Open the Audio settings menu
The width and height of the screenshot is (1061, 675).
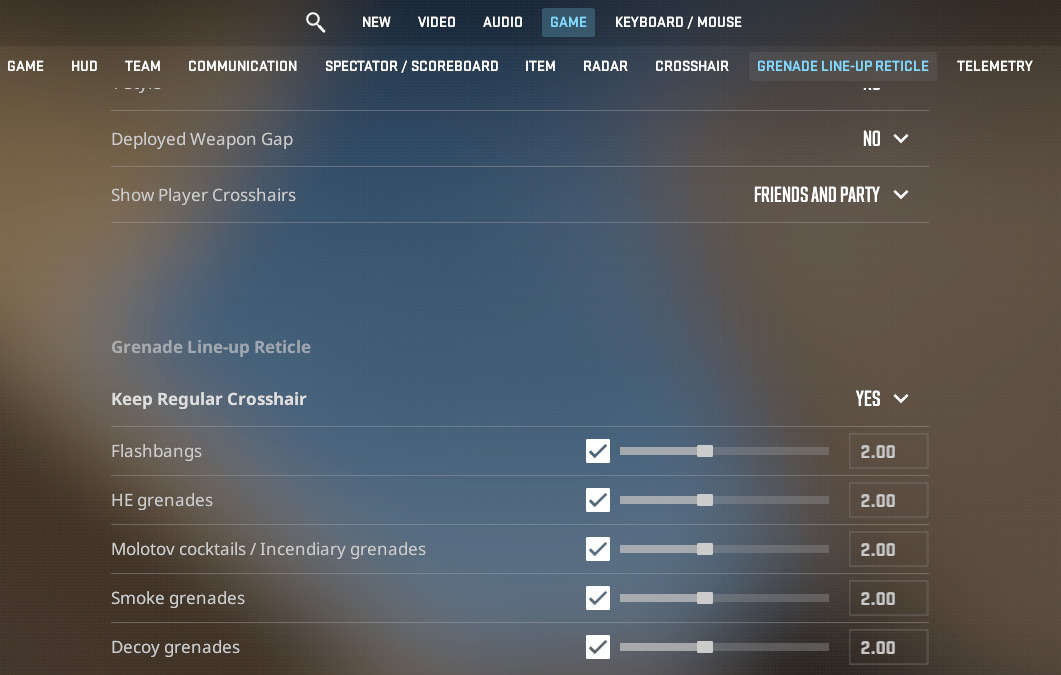point(502,22)
